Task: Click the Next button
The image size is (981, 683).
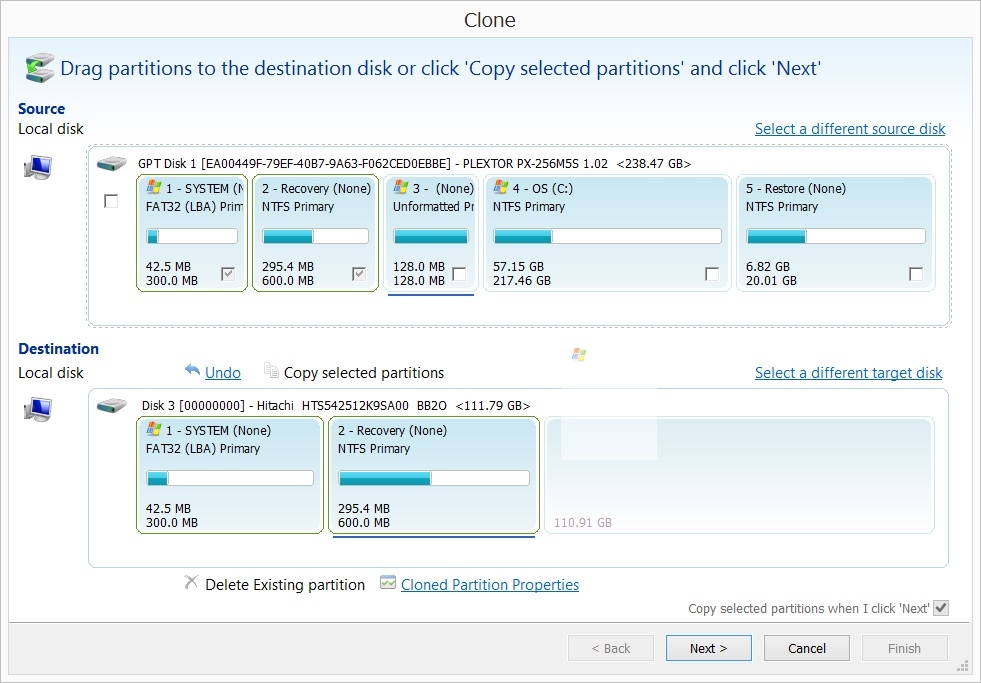Action: [x=708, y=648]
